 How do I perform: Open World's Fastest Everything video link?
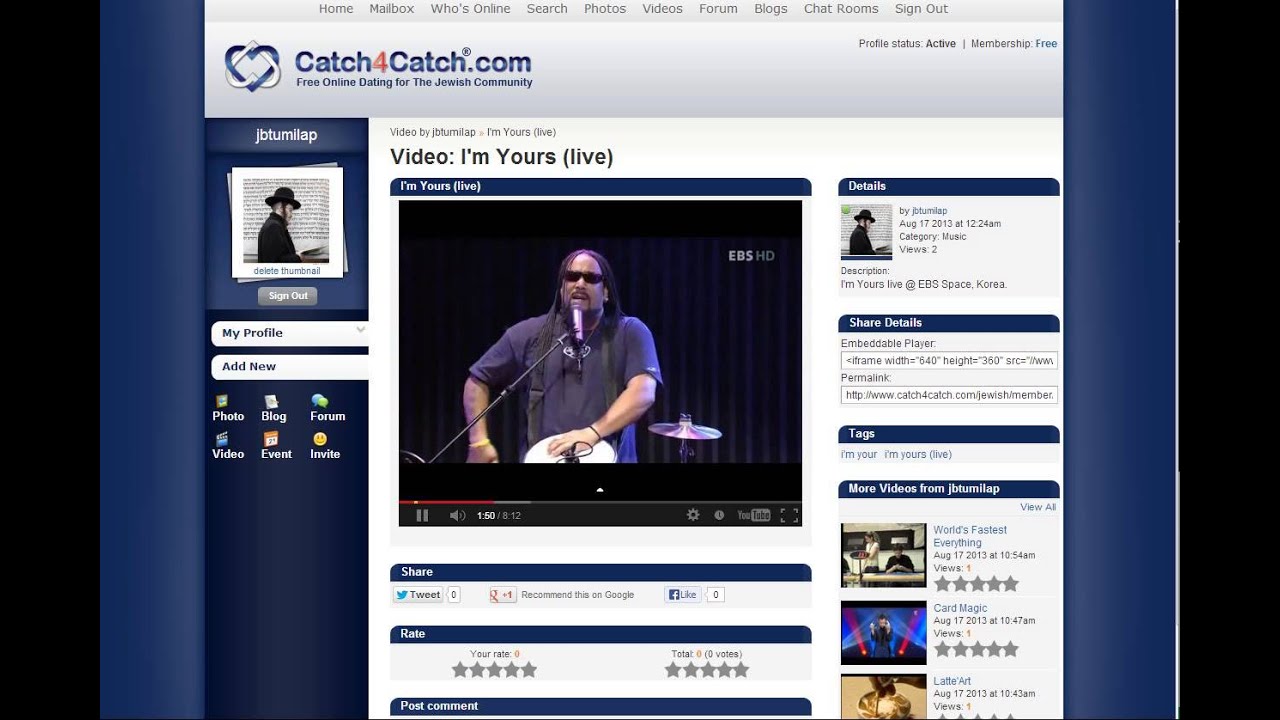tap(970, 537)
